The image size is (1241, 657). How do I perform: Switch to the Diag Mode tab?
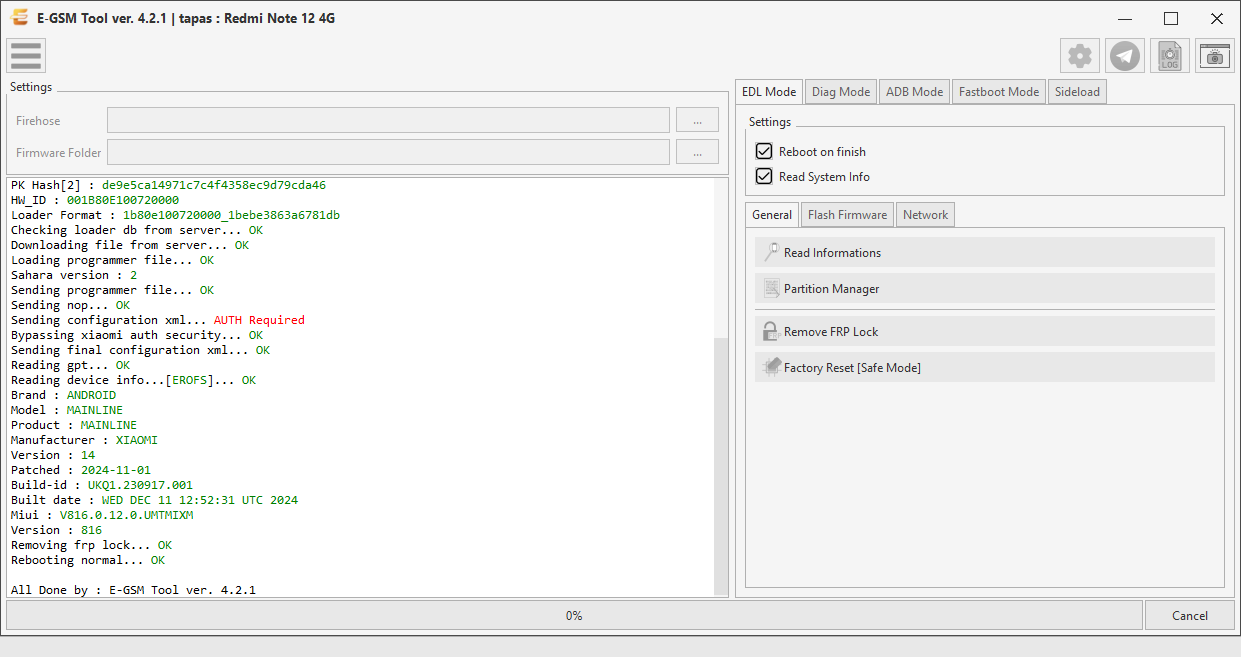[x=841, y=92]
